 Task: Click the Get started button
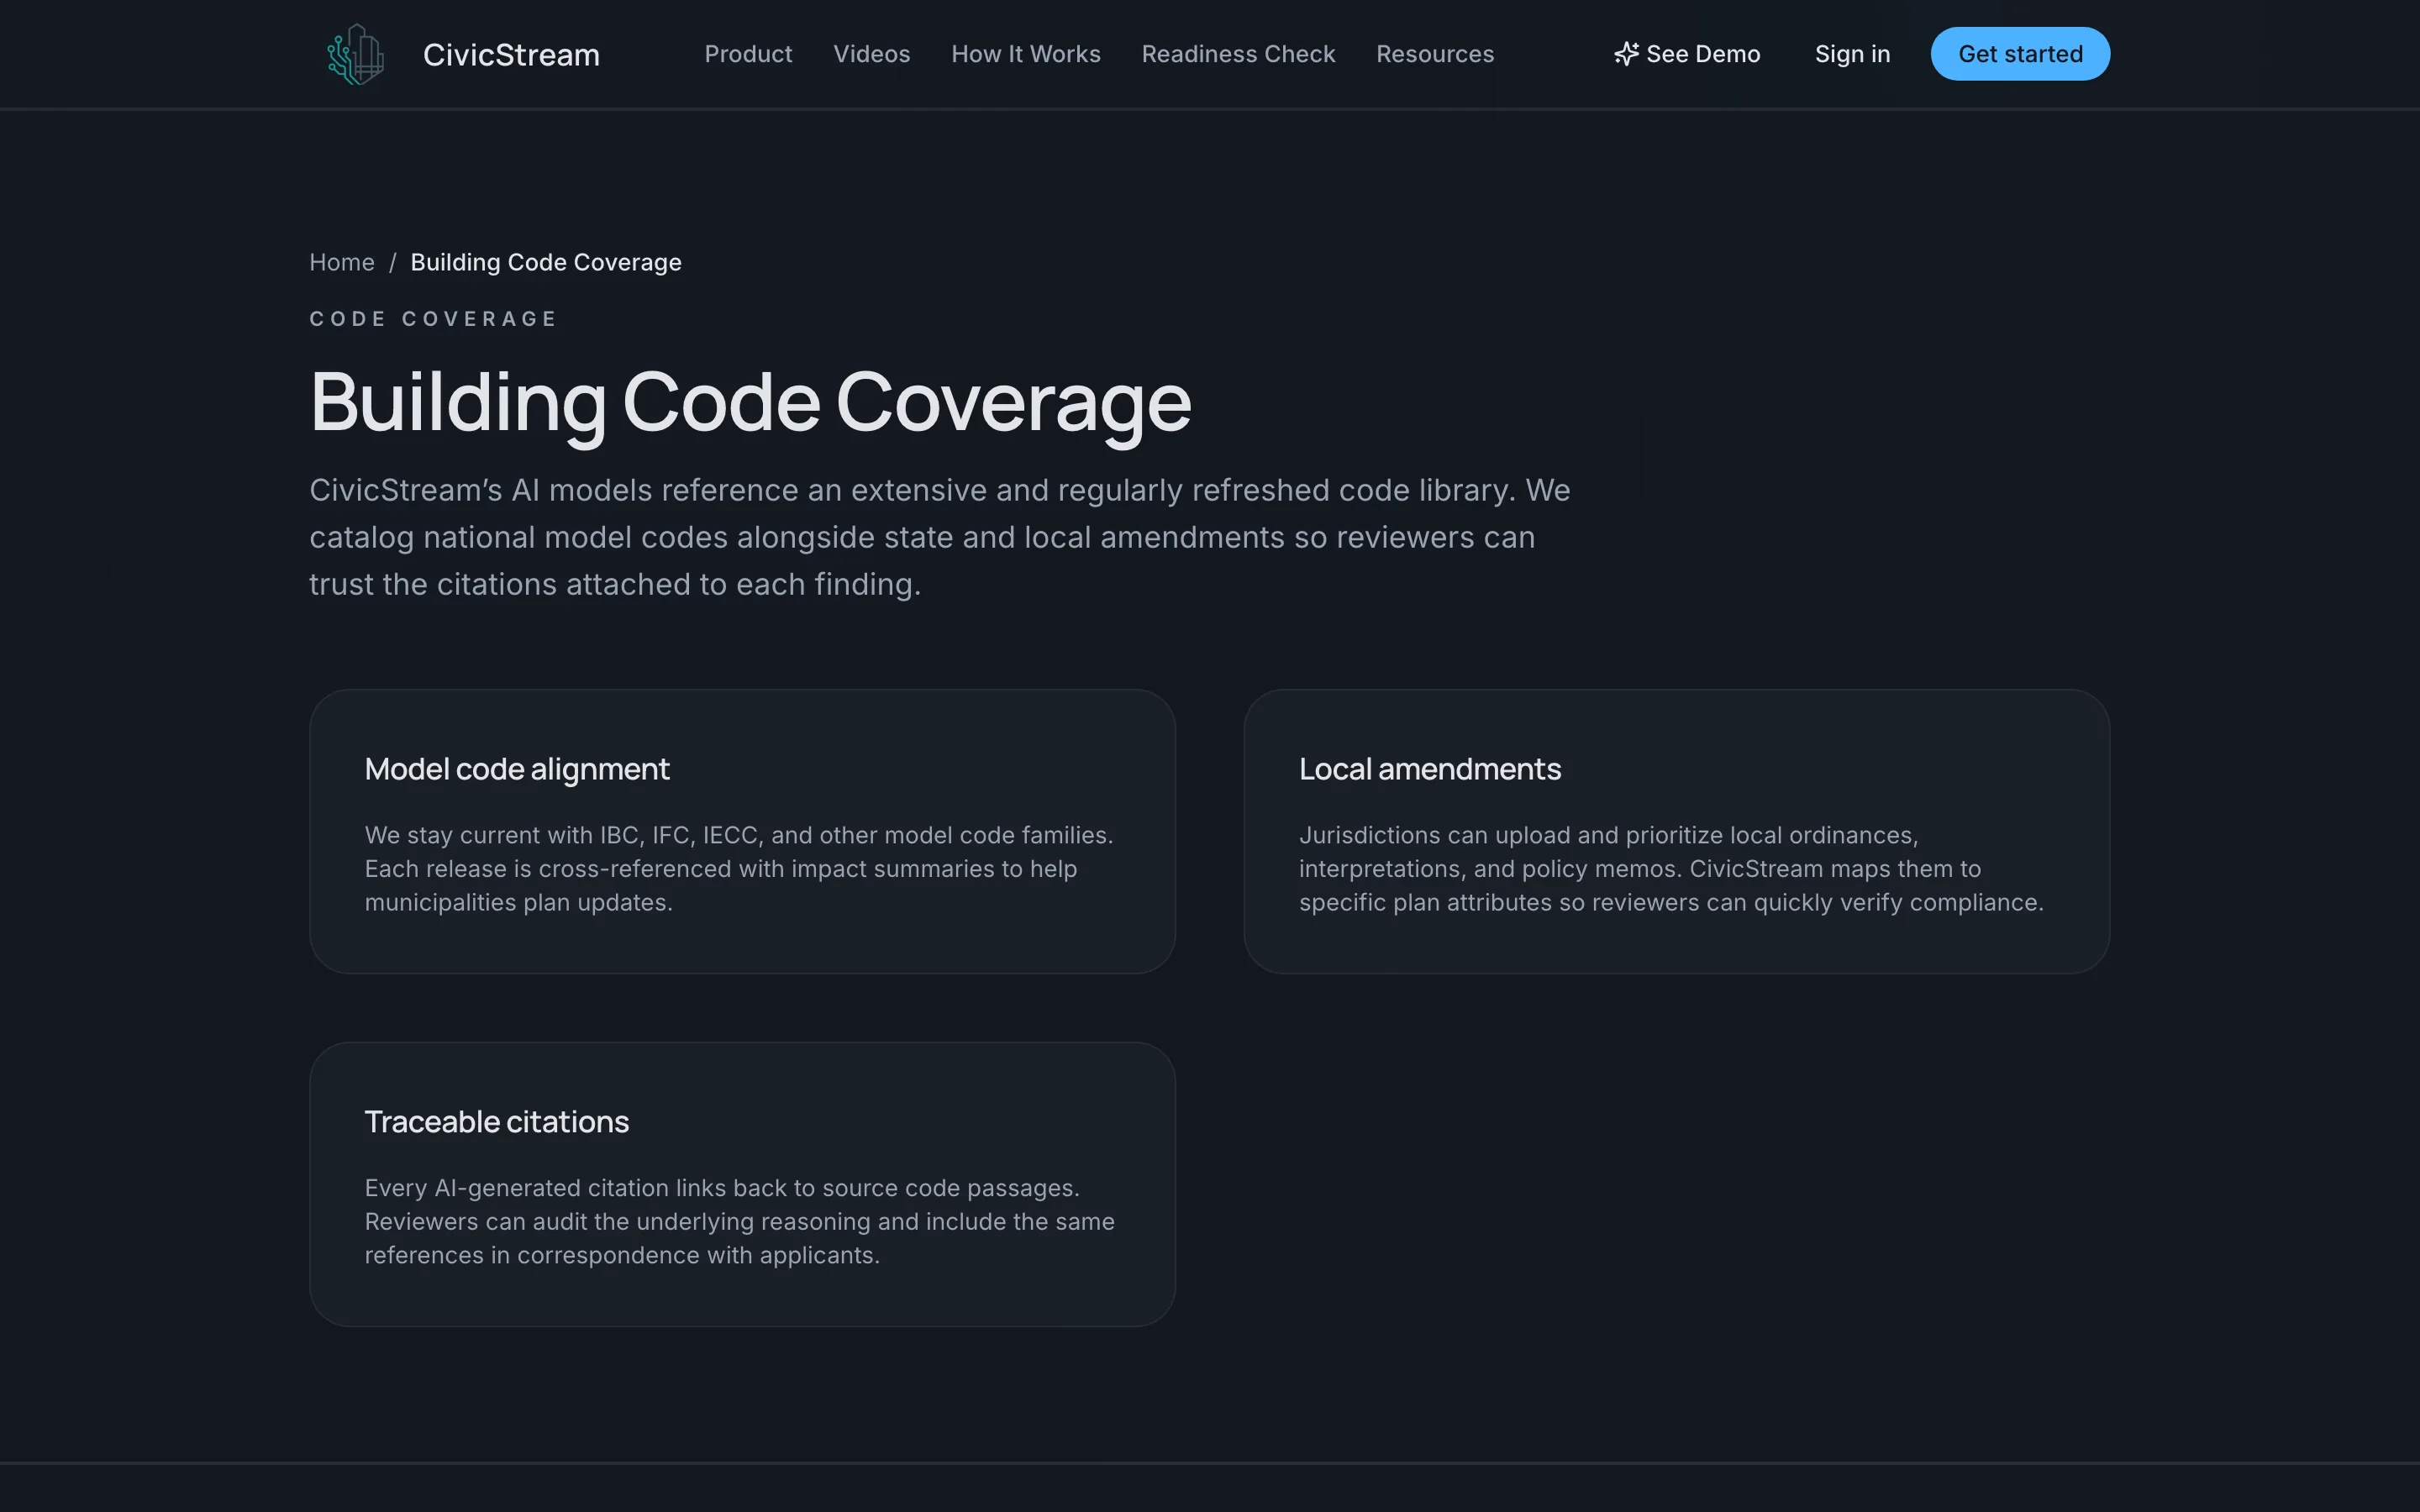pyautogui.click(x=2019, y=54)
